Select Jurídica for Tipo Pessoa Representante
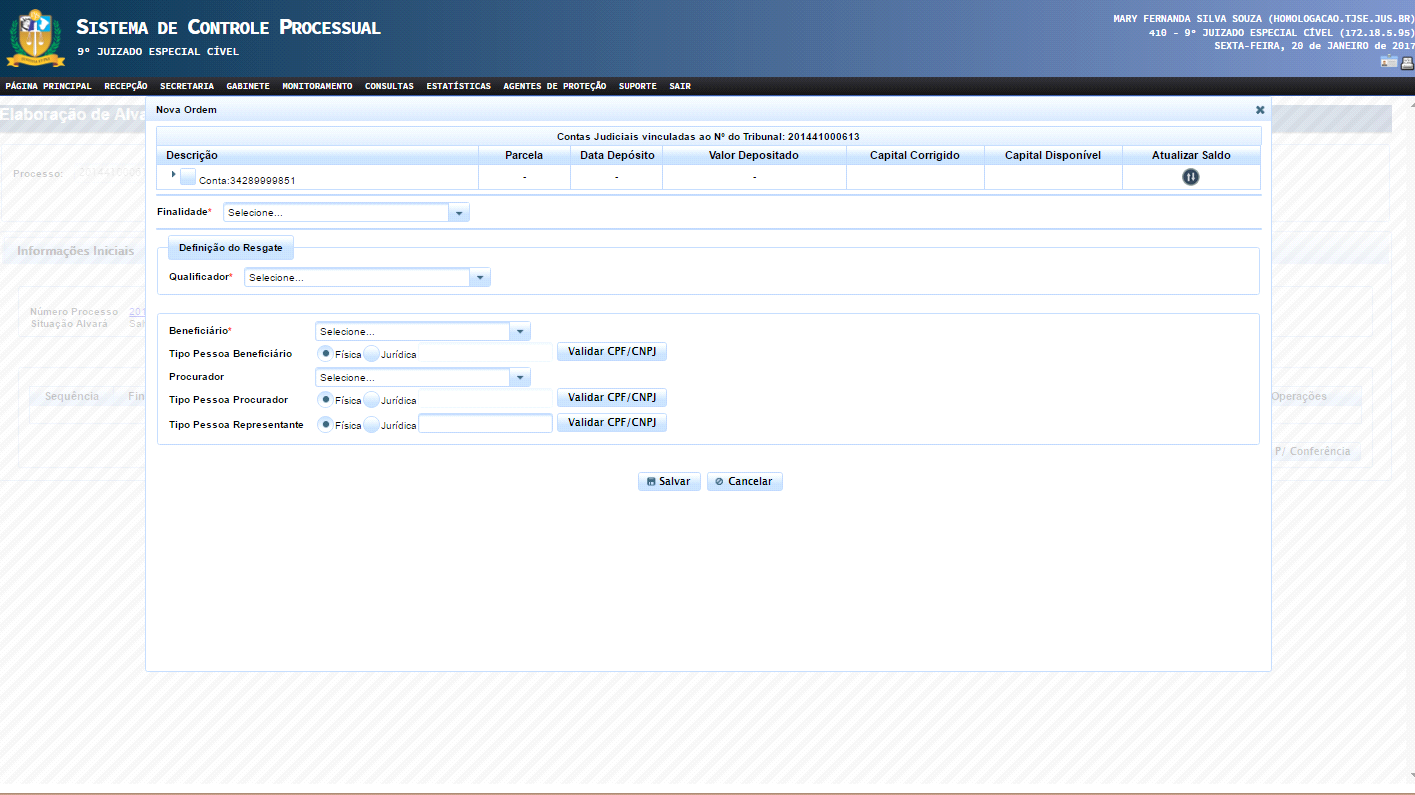The image size is (1415, 795). coord(372,424)
